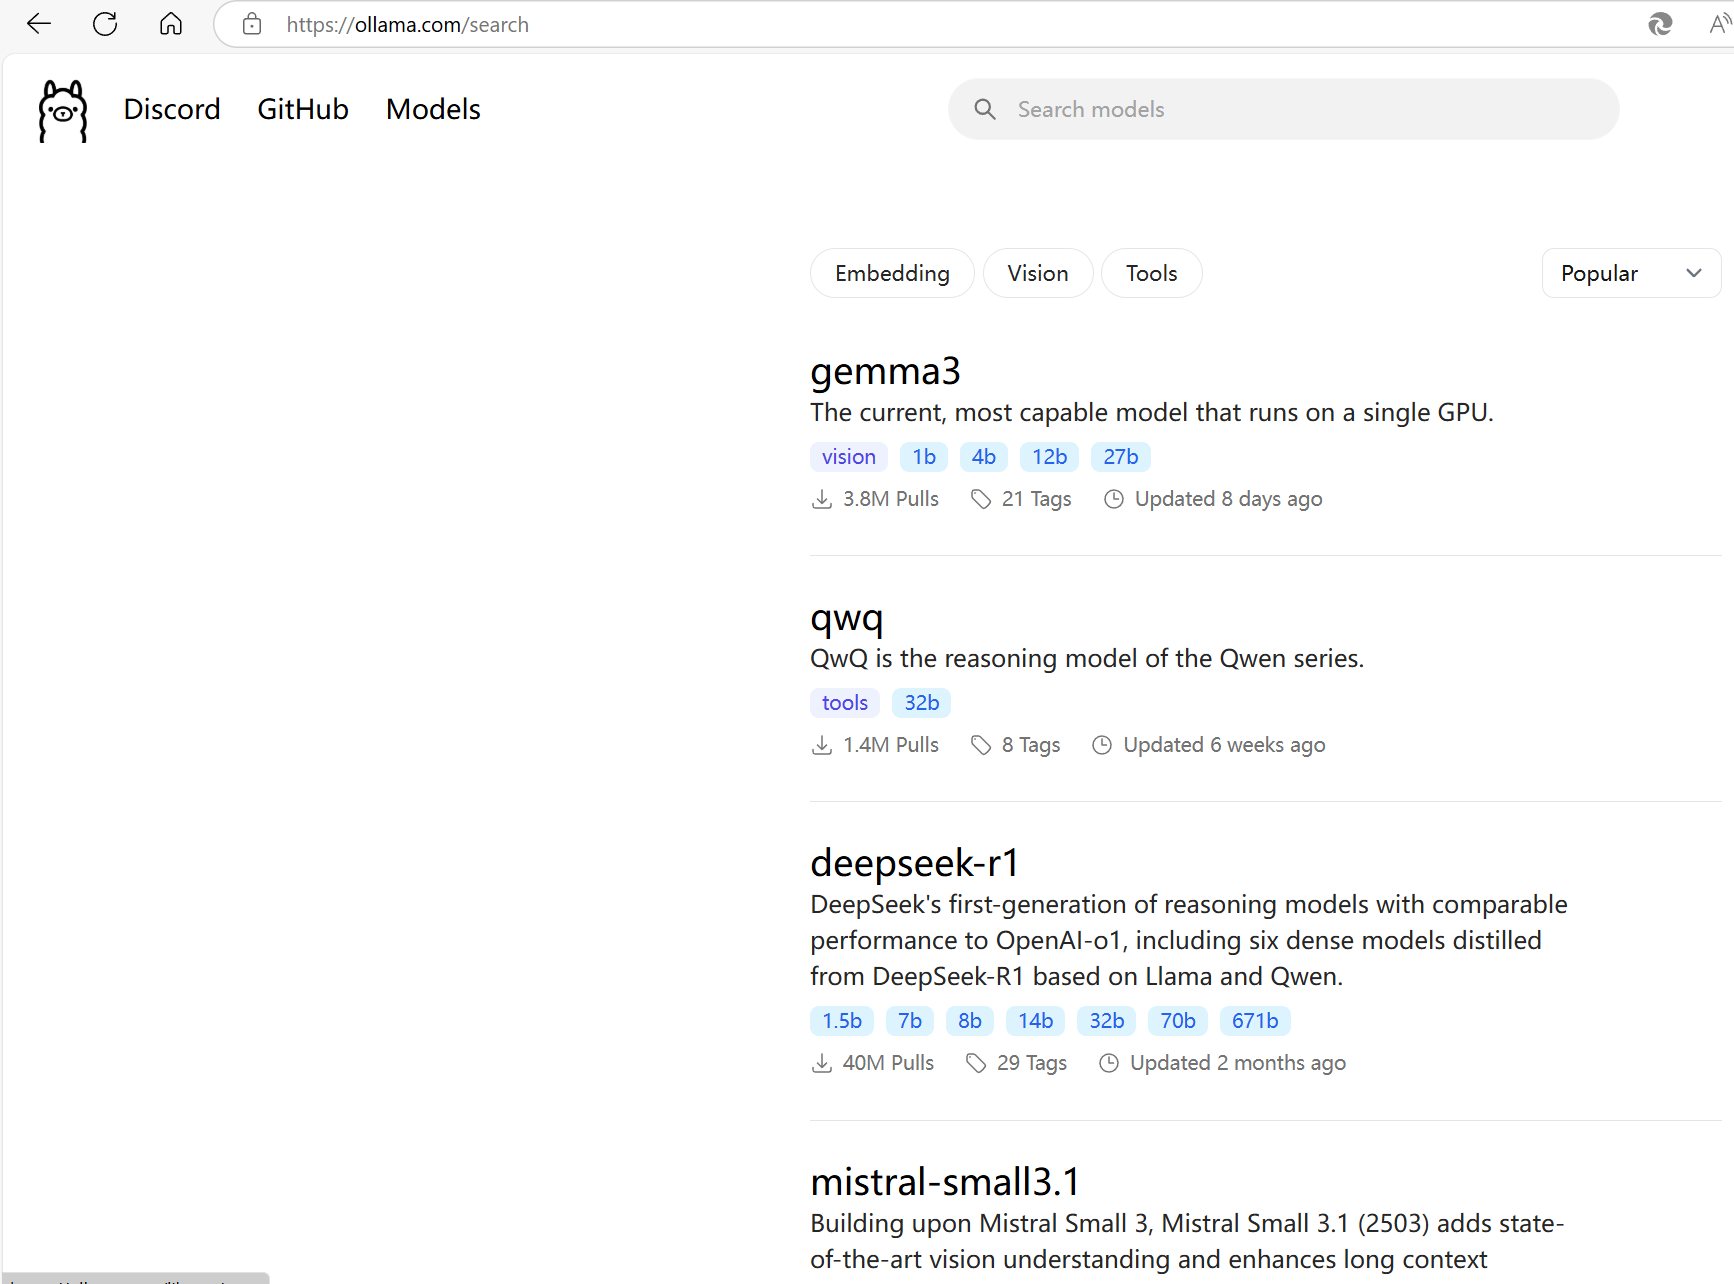
Task: Click the magnifier icon in search box
Action: click(x=985, y=109)
